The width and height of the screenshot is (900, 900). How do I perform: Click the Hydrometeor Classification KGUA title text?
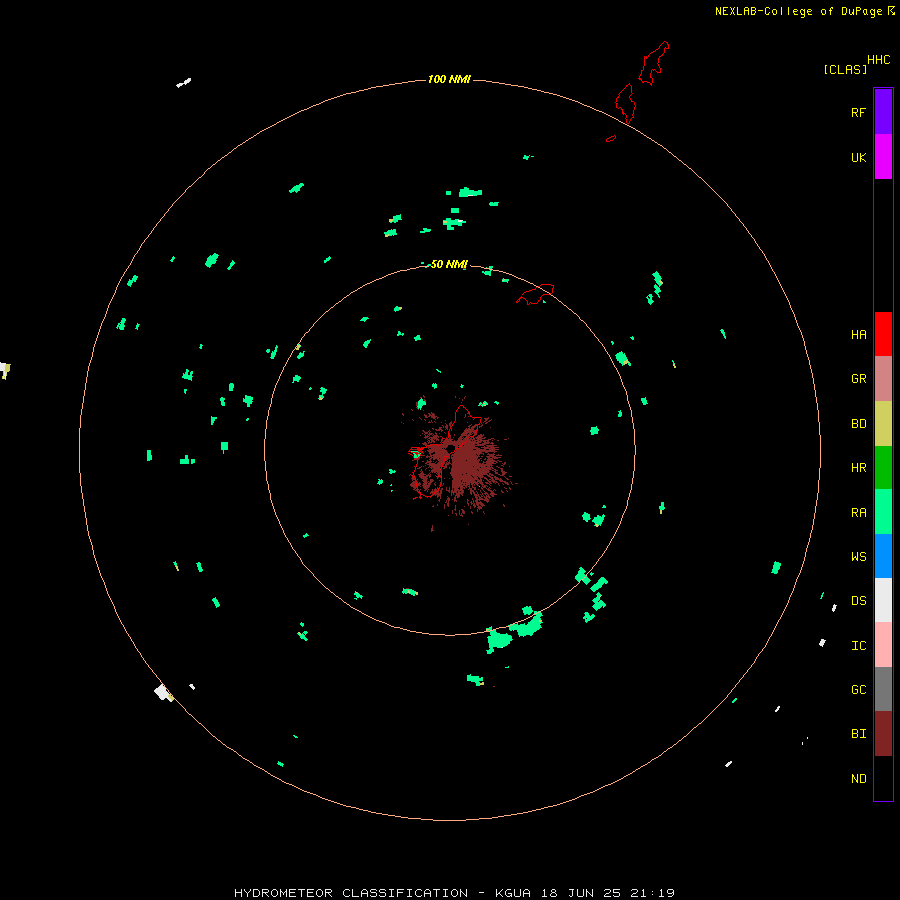[454, 893]
